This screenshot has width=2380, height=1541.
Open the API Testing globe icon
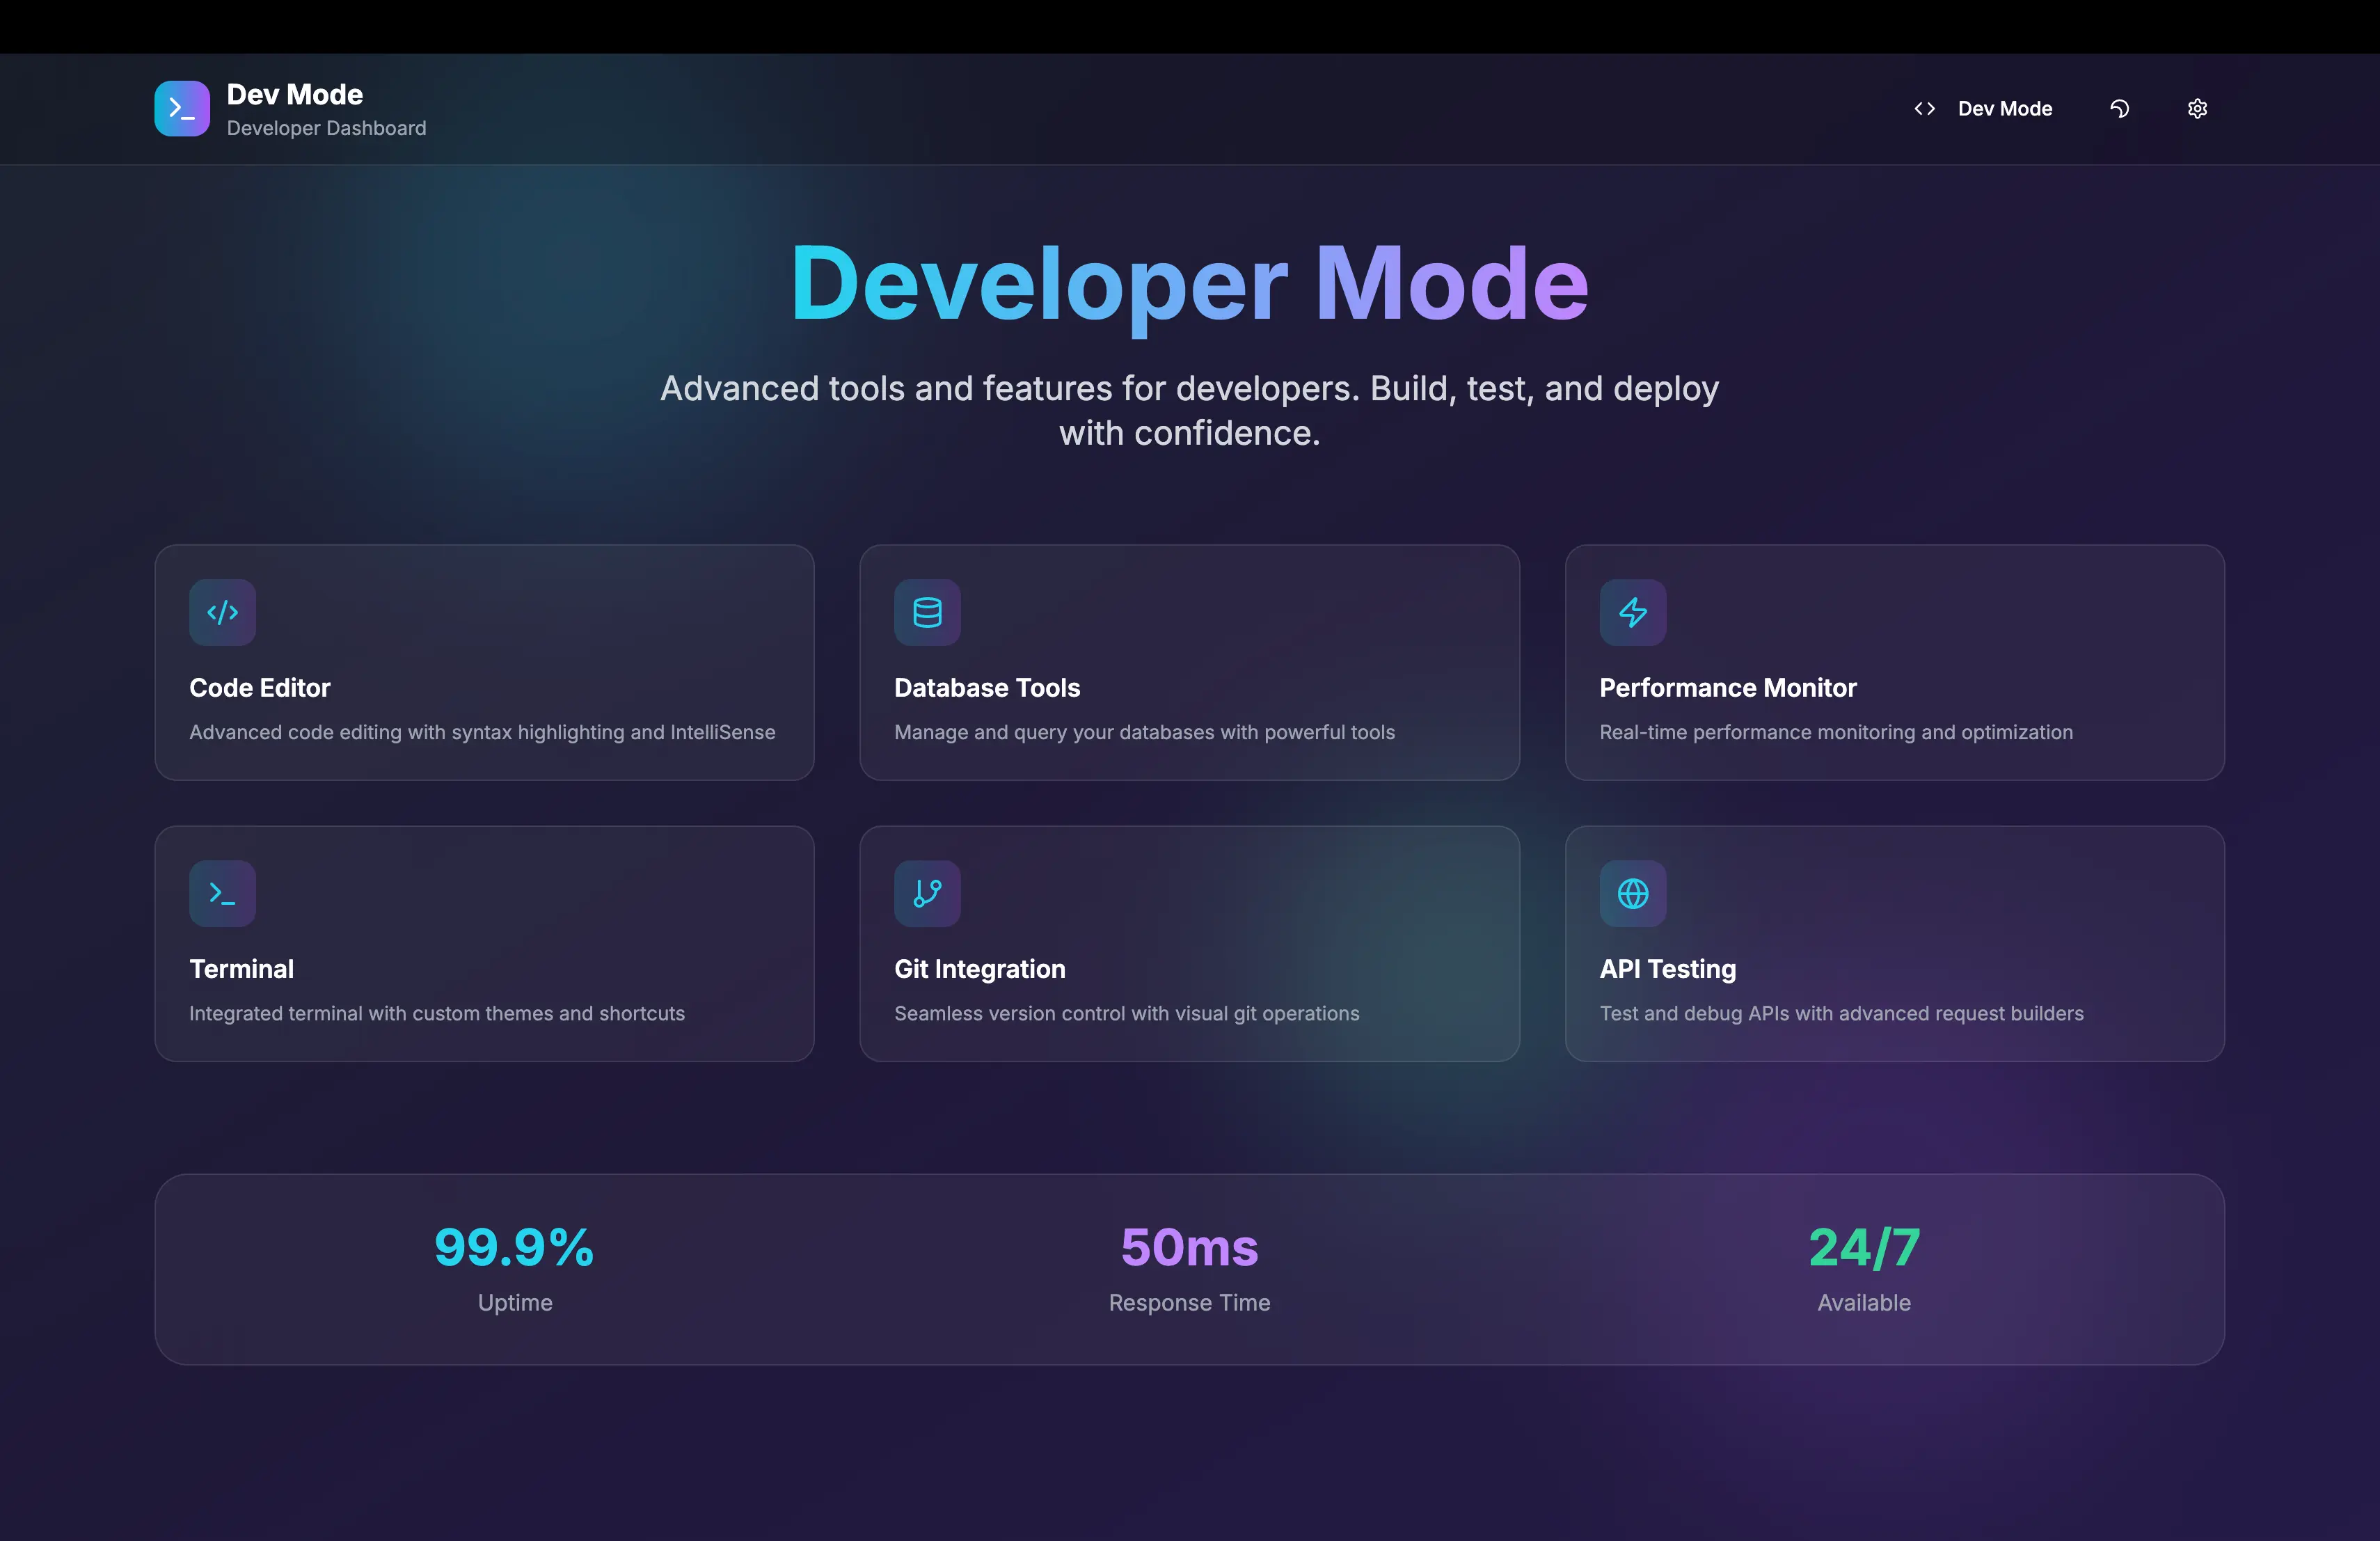pyautogui.click(x=1632, y=893)
